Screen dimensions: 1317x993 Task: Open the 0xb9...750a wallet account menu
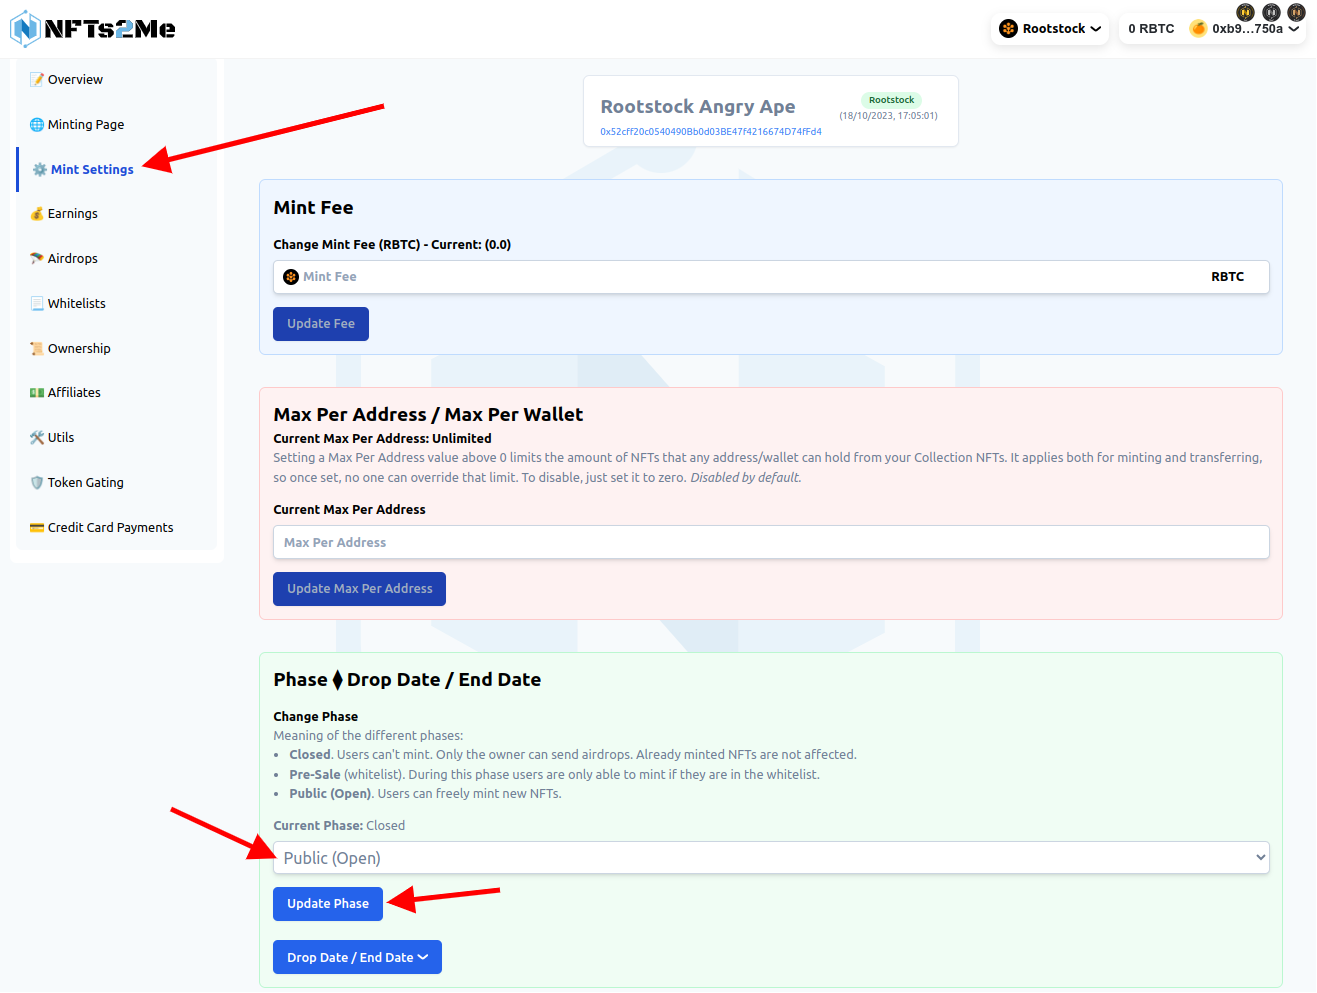pos(1245,28)
